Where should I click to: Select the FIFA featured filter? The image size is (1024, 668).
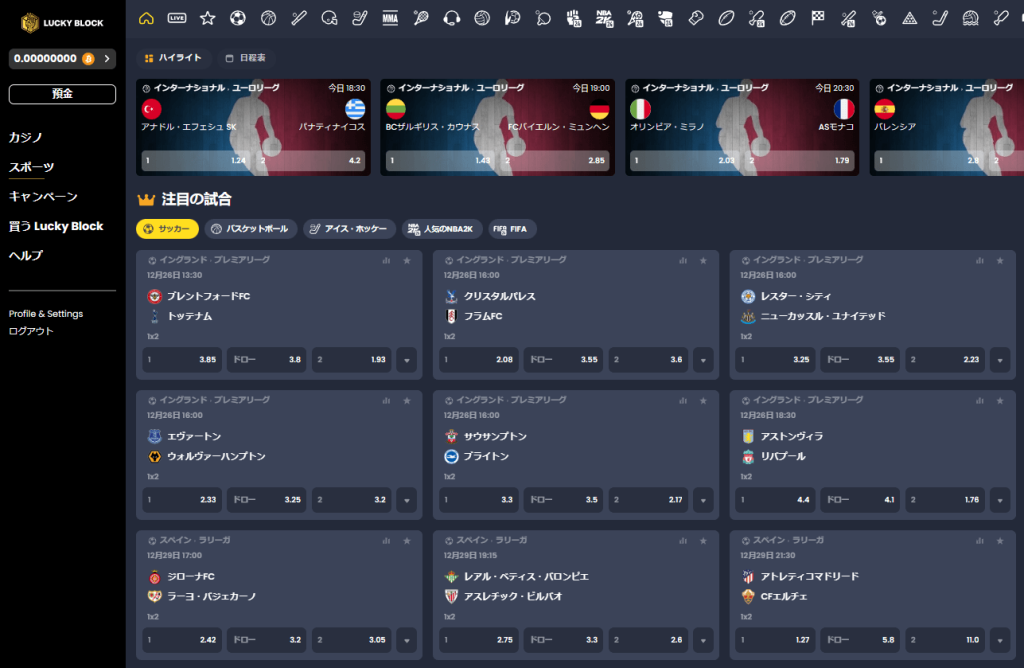click(512, 229)
